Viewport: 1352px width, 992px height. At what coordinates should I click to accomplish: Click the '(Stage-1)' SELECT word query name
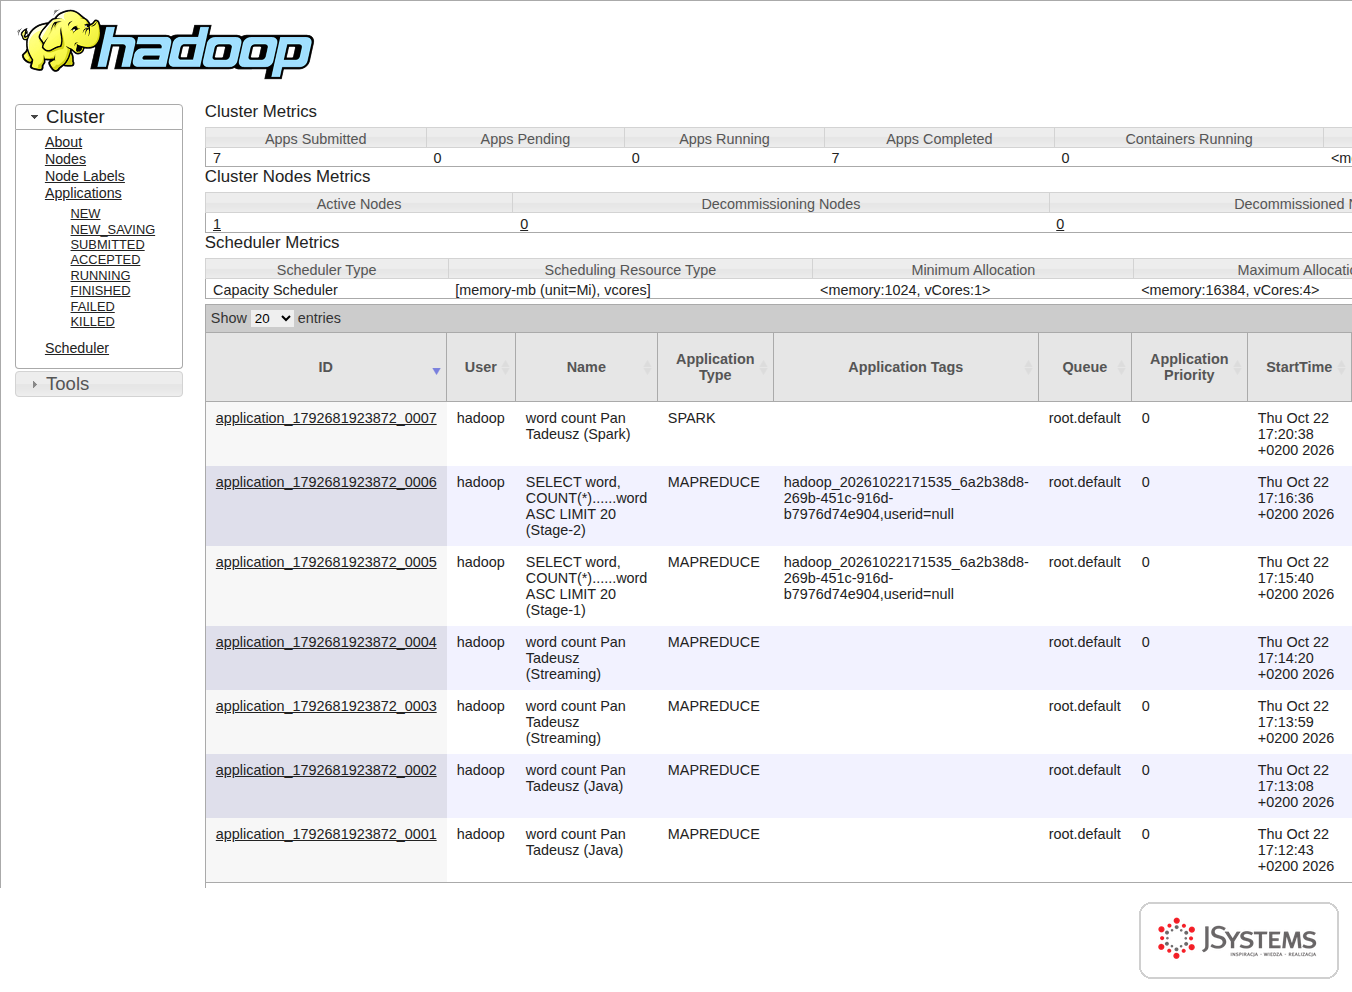(586, 586)
